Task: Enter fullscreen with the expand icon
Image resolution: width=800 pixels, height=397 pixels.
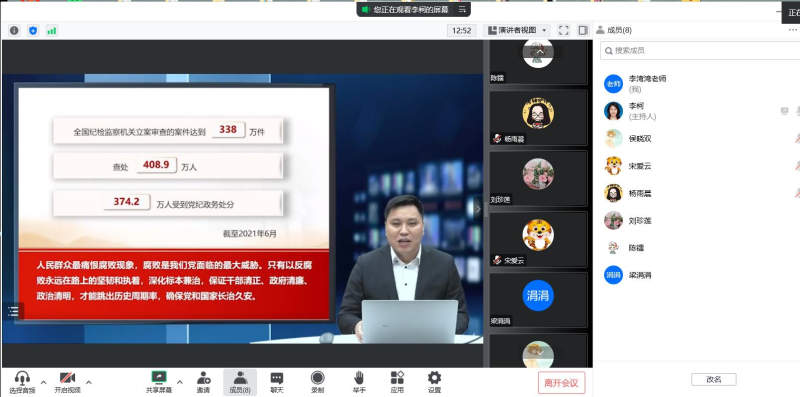Action: [563, 30]
